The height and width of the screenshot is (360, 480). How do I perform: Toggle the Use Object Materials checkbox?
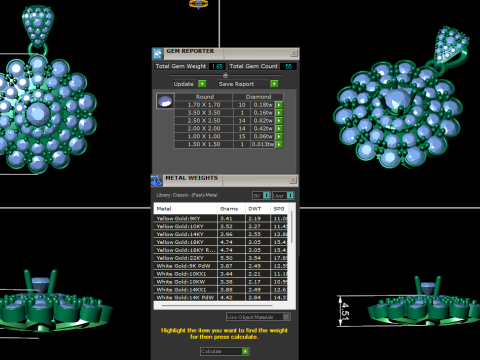(x=286, y=317)
